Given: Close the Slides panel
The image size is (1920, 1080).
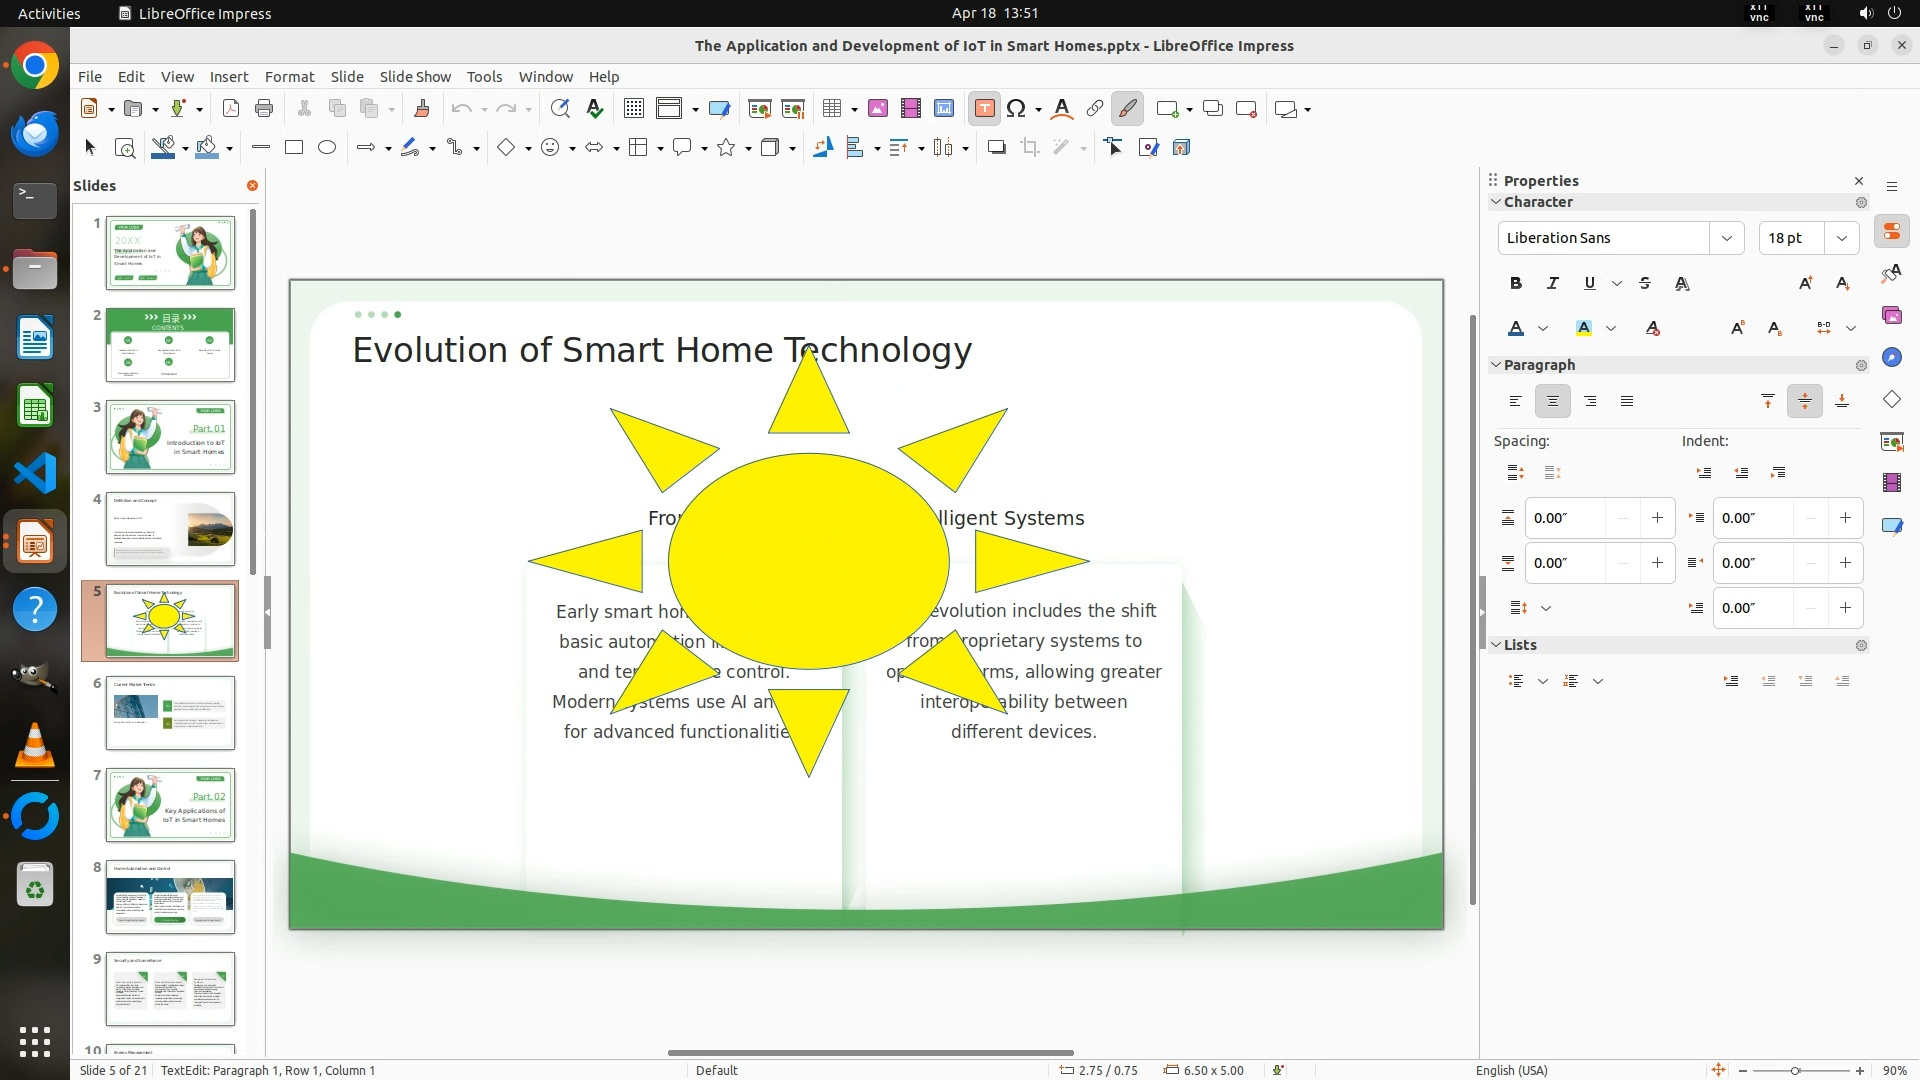Looking at the screenshot, I should 252,186.
